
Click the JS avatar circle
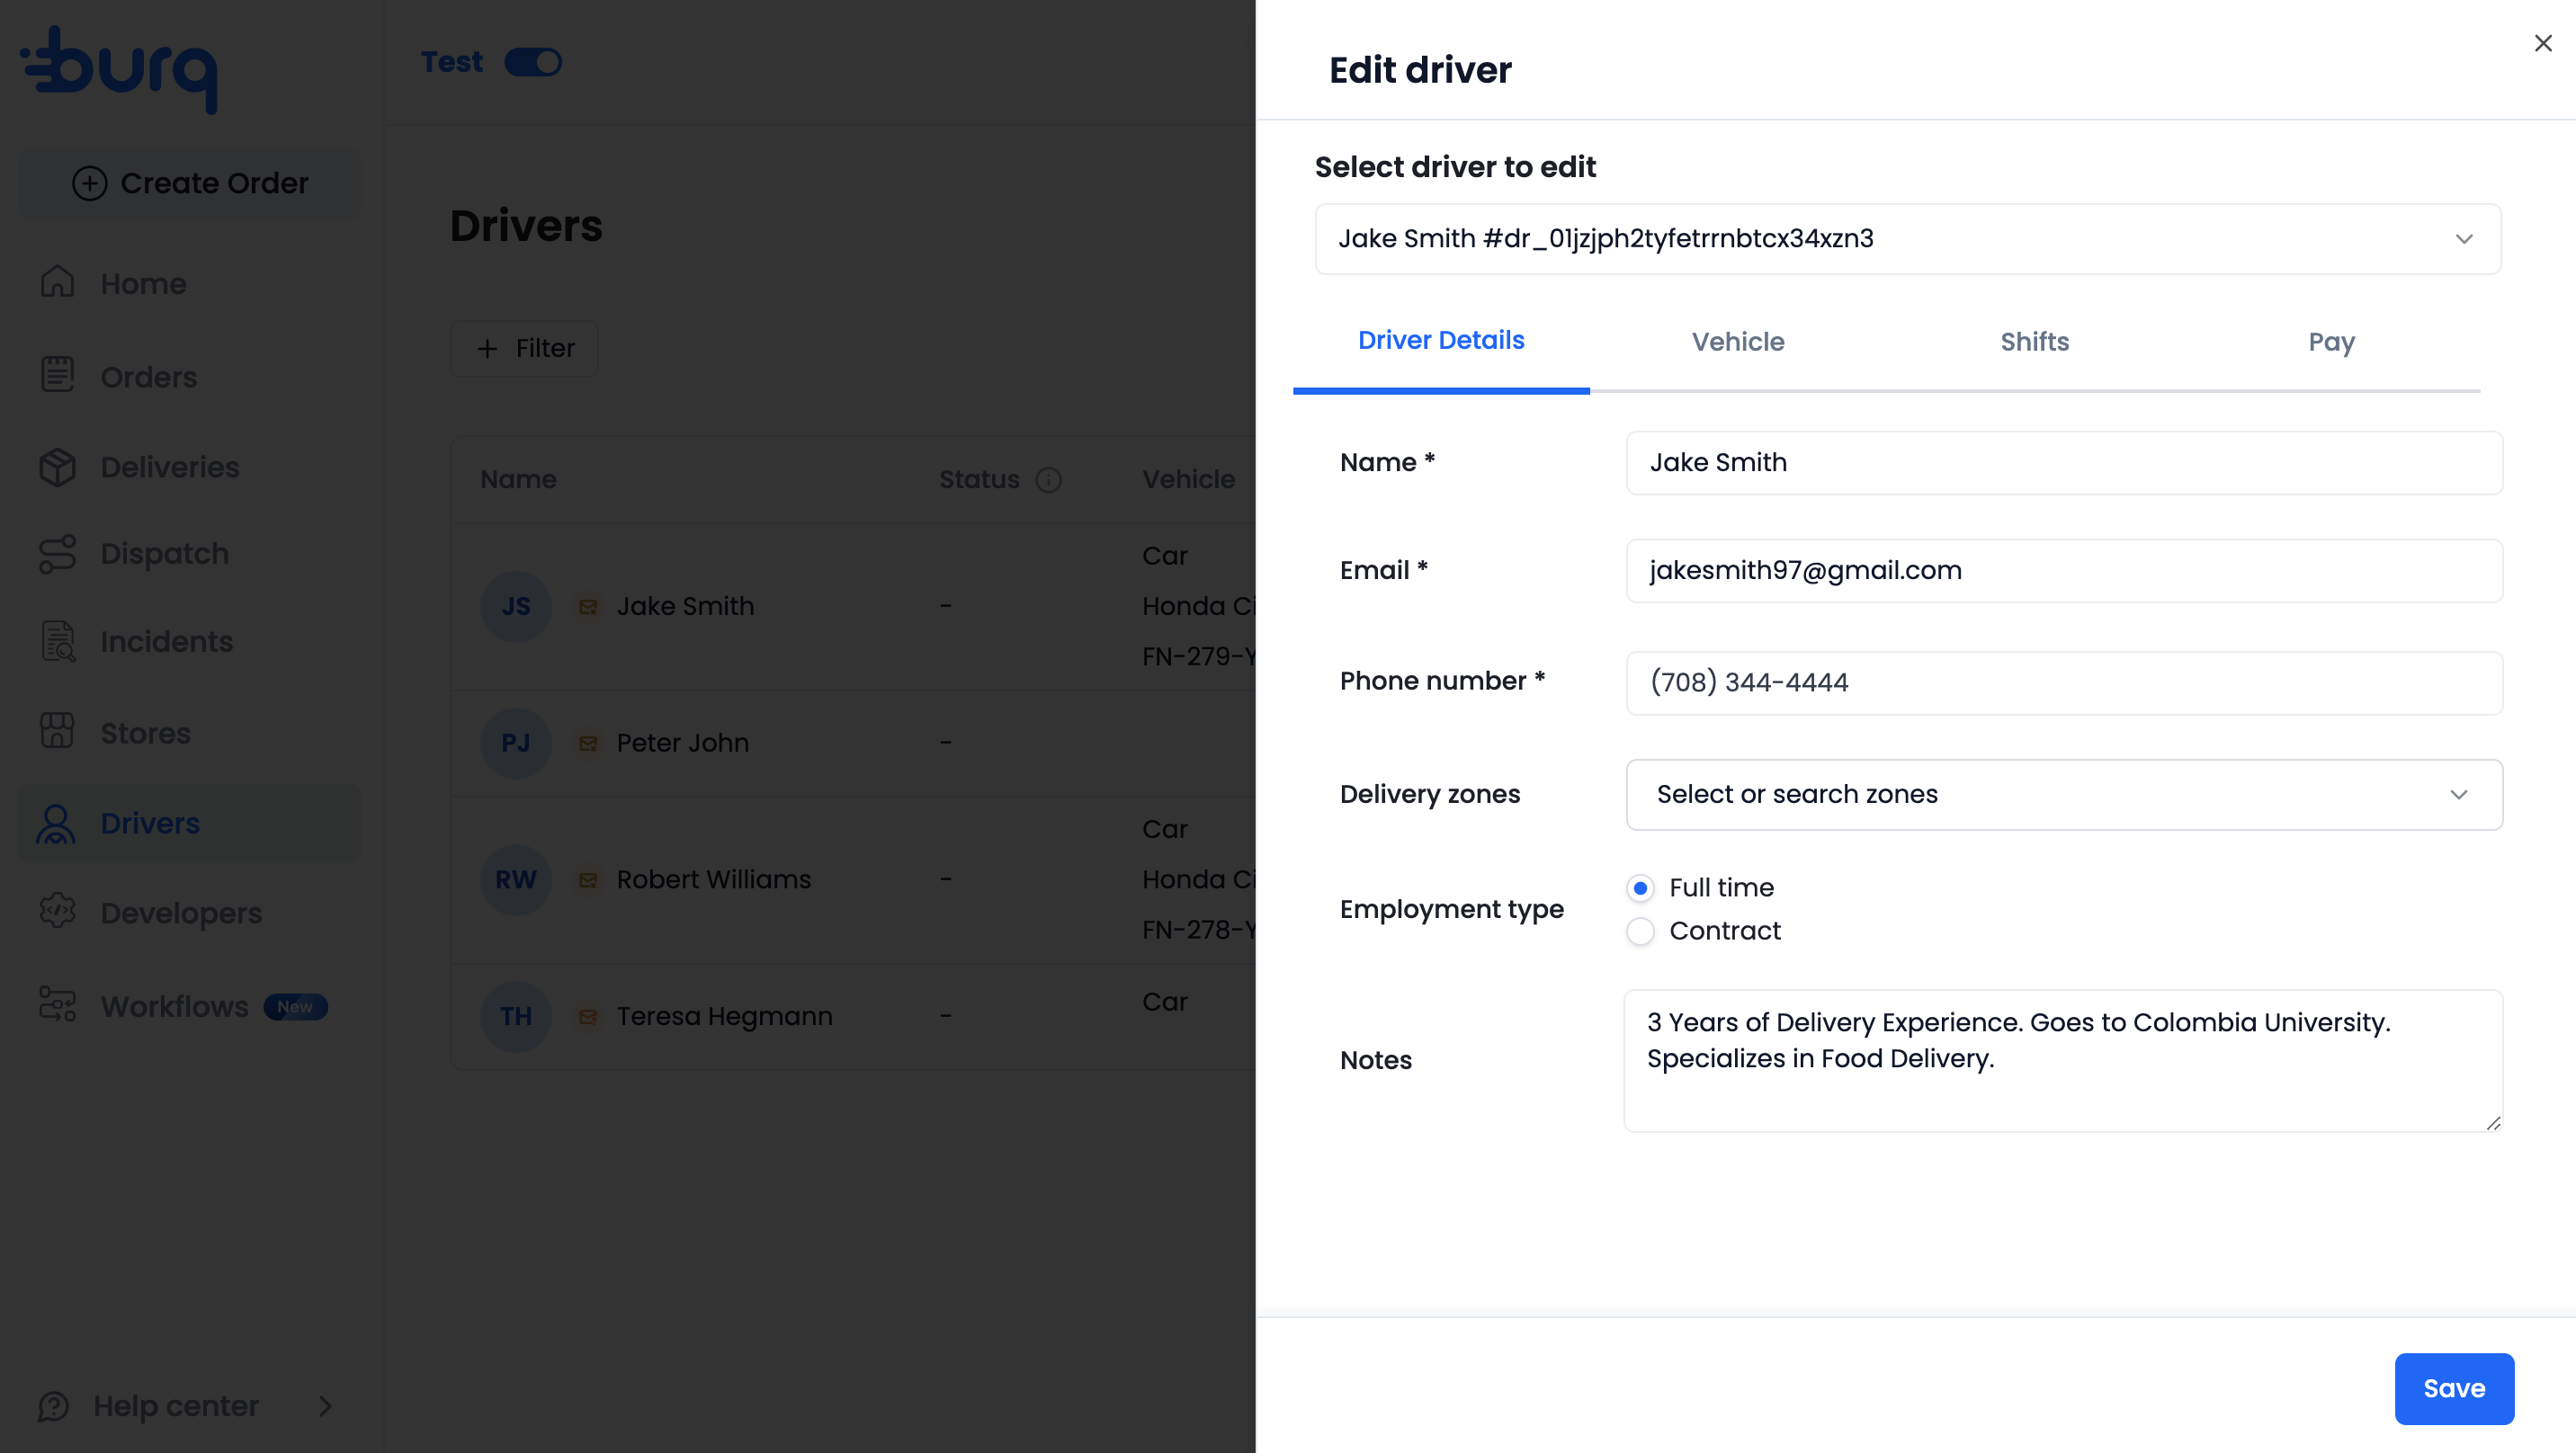coord(516,606)
